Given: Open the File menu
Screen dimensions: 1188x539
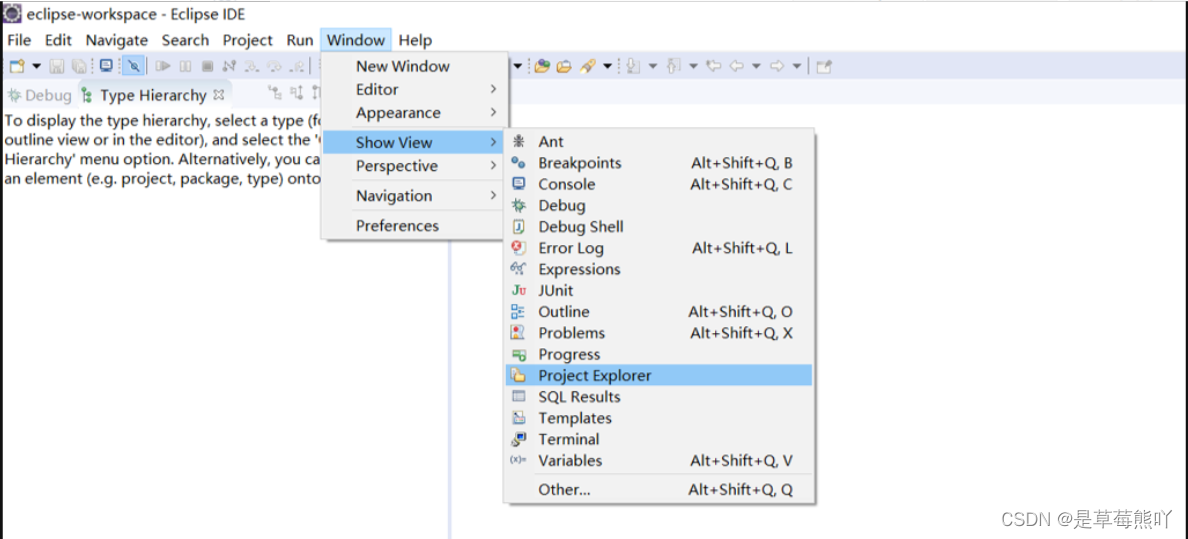Looking at the screenshot, I should (x=19, y=40).
